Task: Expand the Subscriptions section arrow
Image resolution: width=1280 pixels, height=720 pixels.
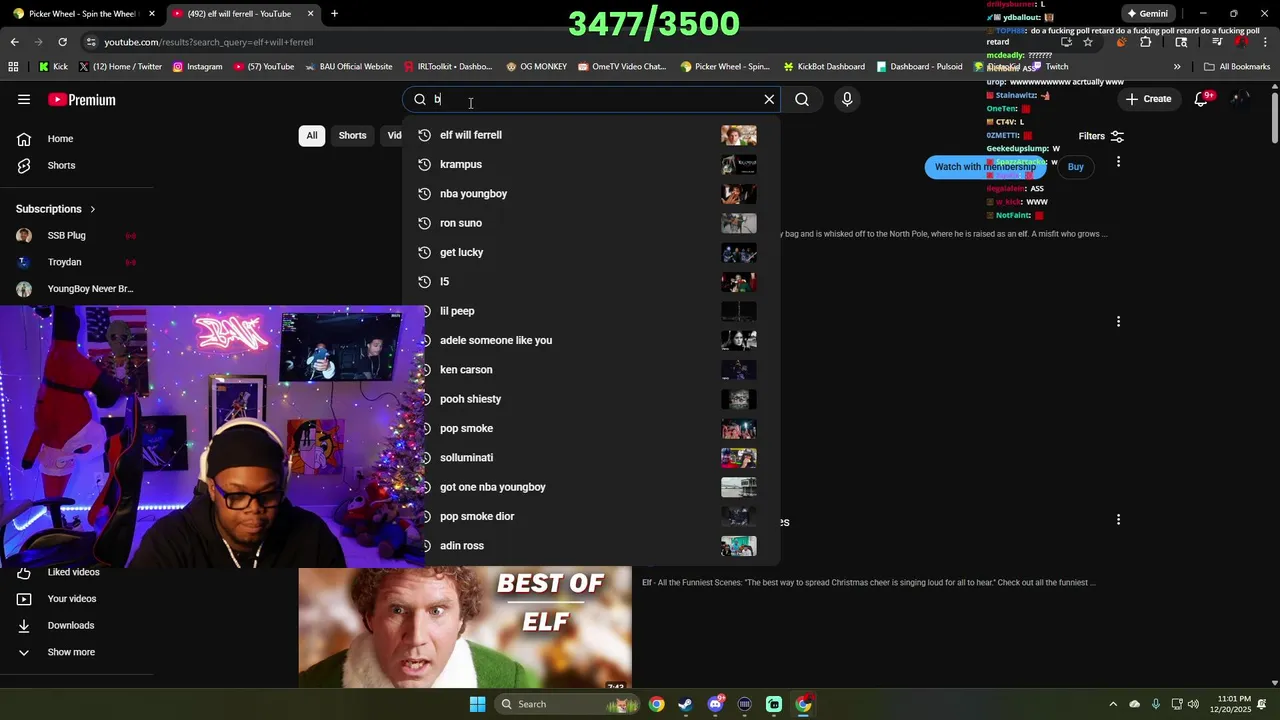Action: pos(93,209)
